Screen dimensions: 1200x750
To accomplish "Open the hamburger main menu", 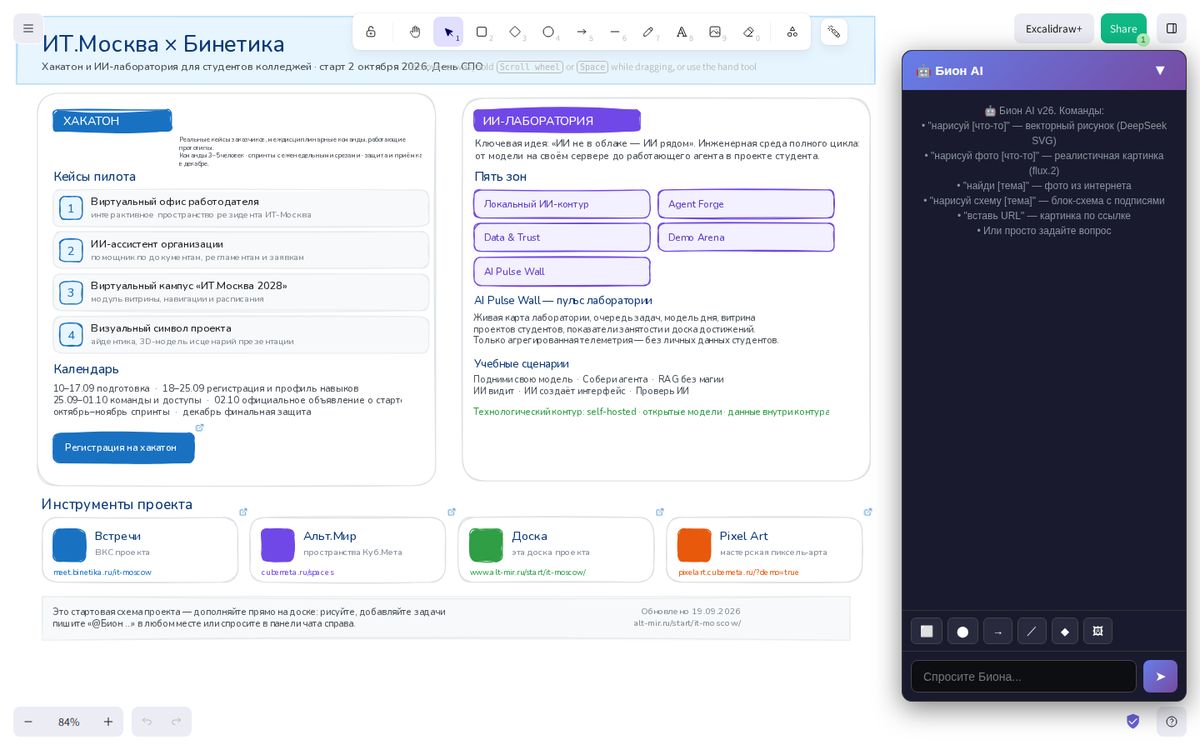I will pos(28,28).
